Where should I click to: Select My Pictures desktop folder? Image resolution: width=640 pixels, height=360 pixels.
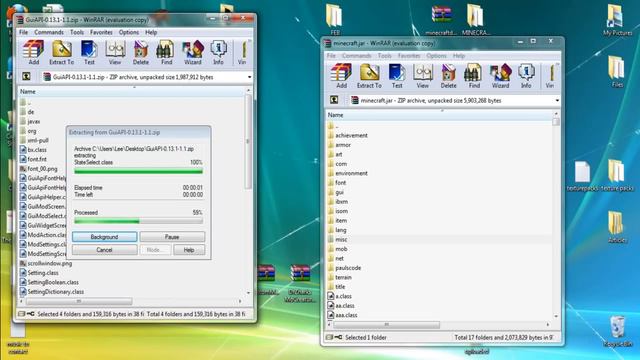(617, 19)
